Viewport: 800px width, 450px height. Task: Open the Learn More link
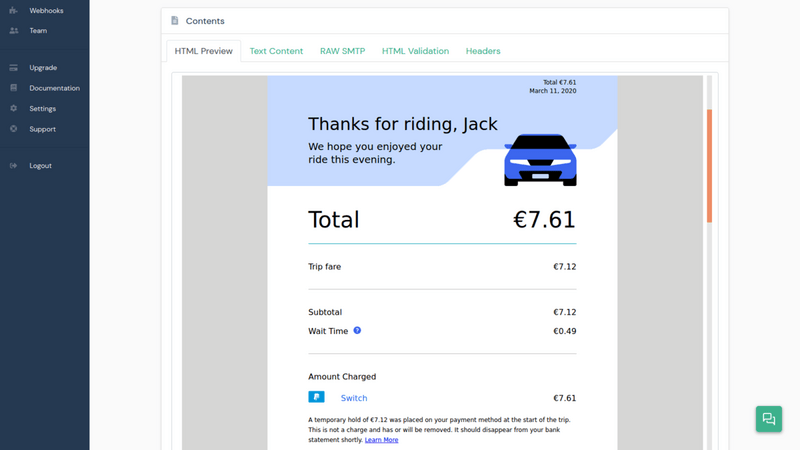pos(381,440)
